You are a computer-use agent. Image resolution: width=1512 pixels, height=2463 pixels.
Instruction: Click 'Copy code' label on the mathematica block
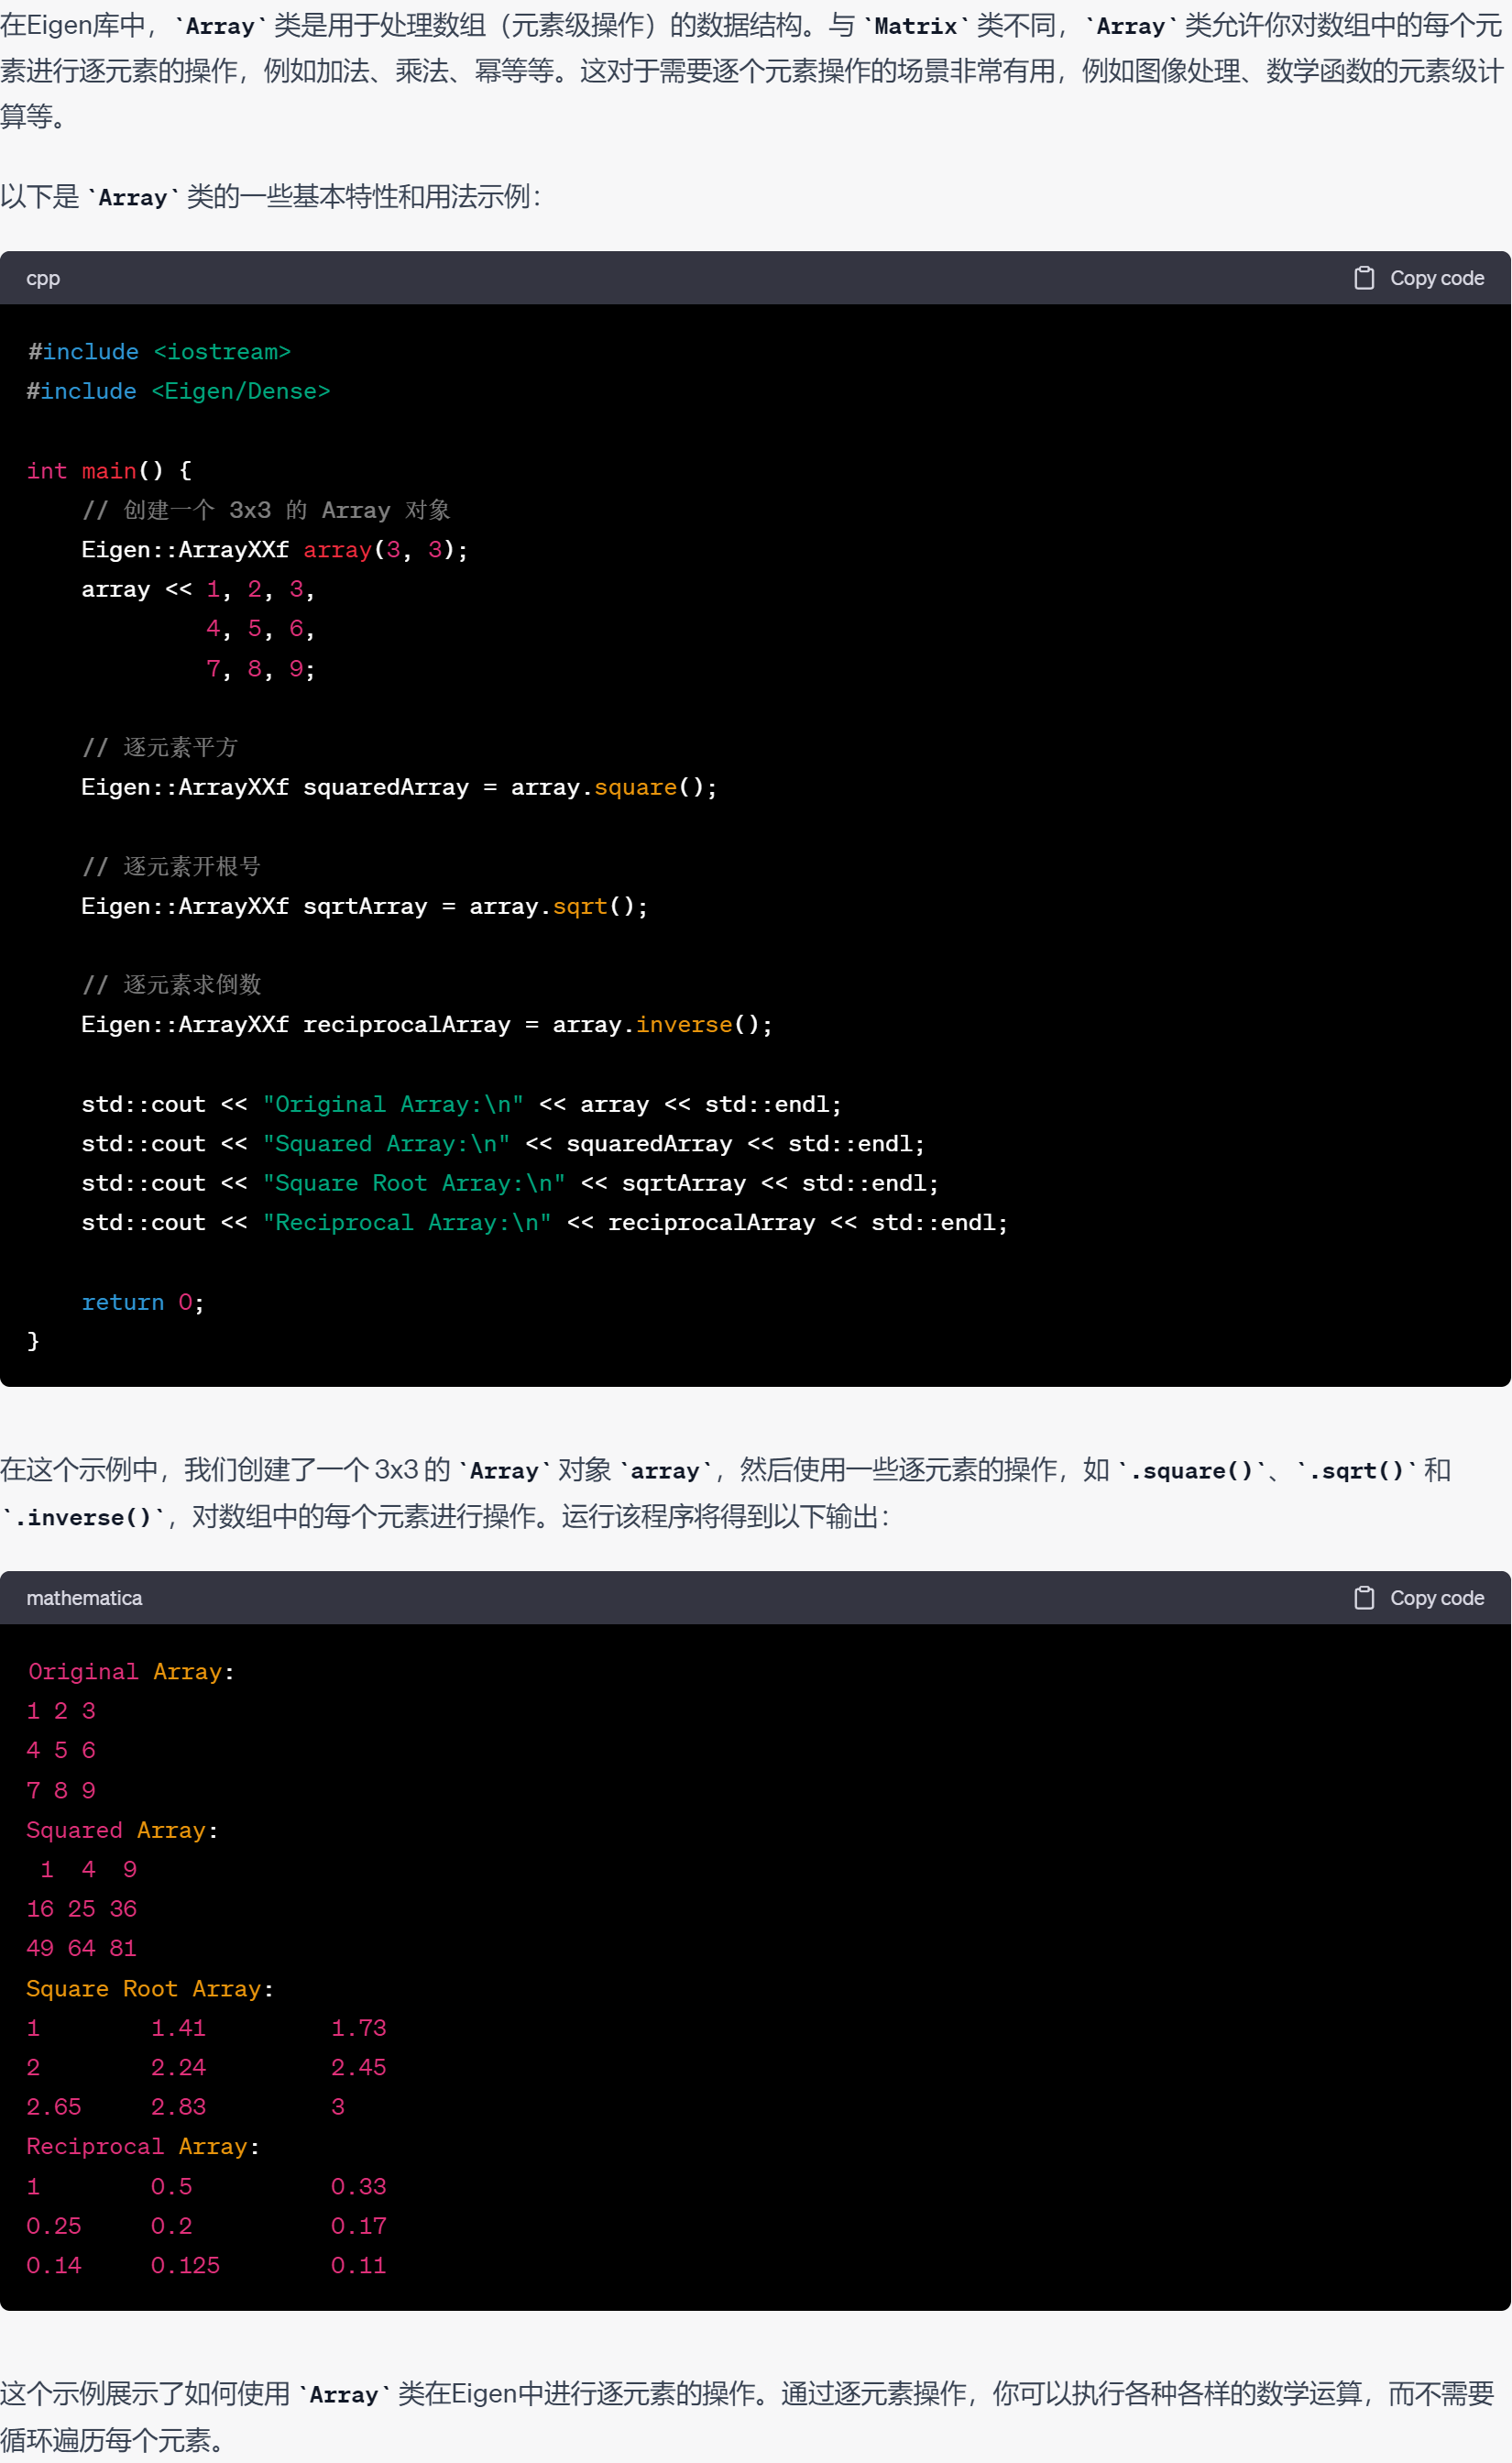click(1436, 1598)
